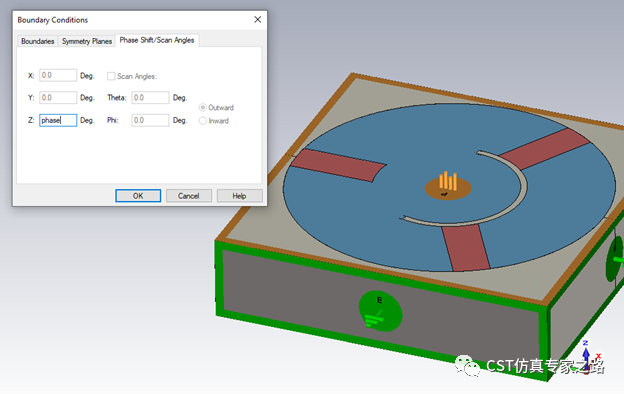Select the Inward radio button
The height and width of the screenshot is (394, 624).
tap(203, 121)
